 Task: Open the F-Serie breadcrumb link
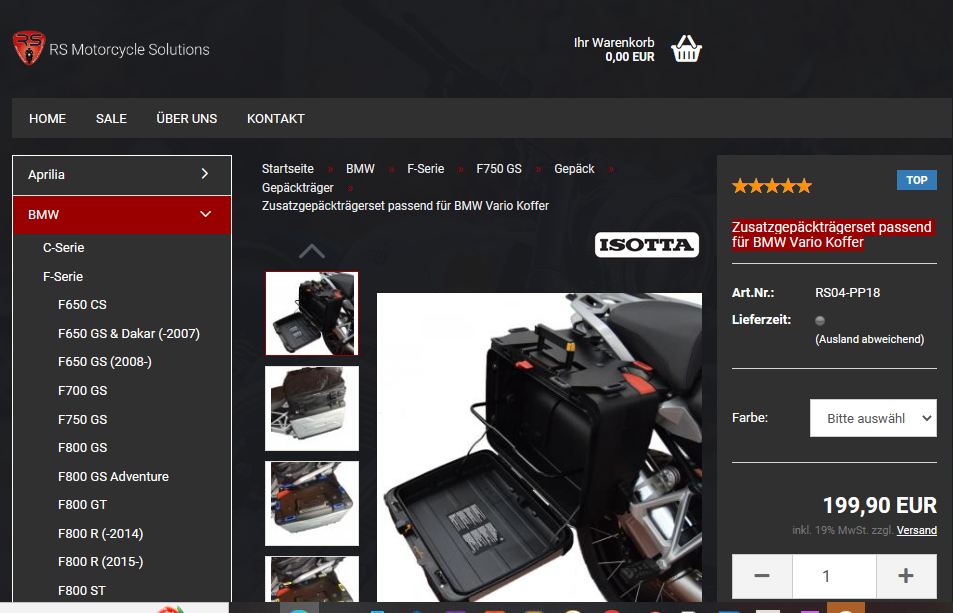point(425,169)
